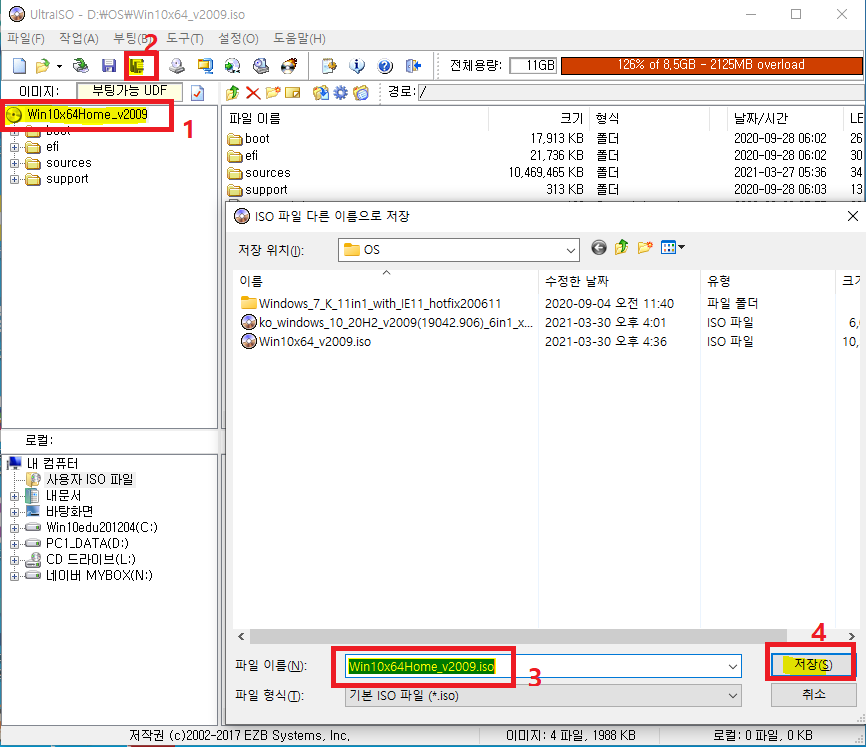Click the green Up folder arrow in image toolbar
866x747 pixels.
[233, 93]
